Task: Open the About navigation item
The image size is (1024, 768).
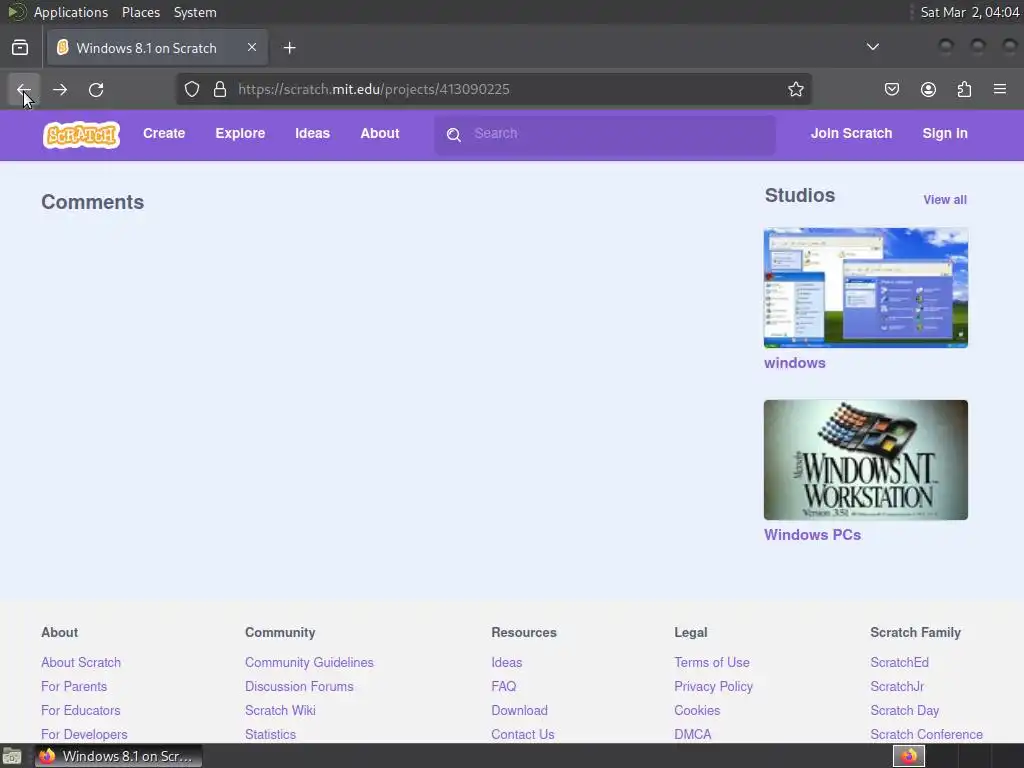Action: coord(379,133)
